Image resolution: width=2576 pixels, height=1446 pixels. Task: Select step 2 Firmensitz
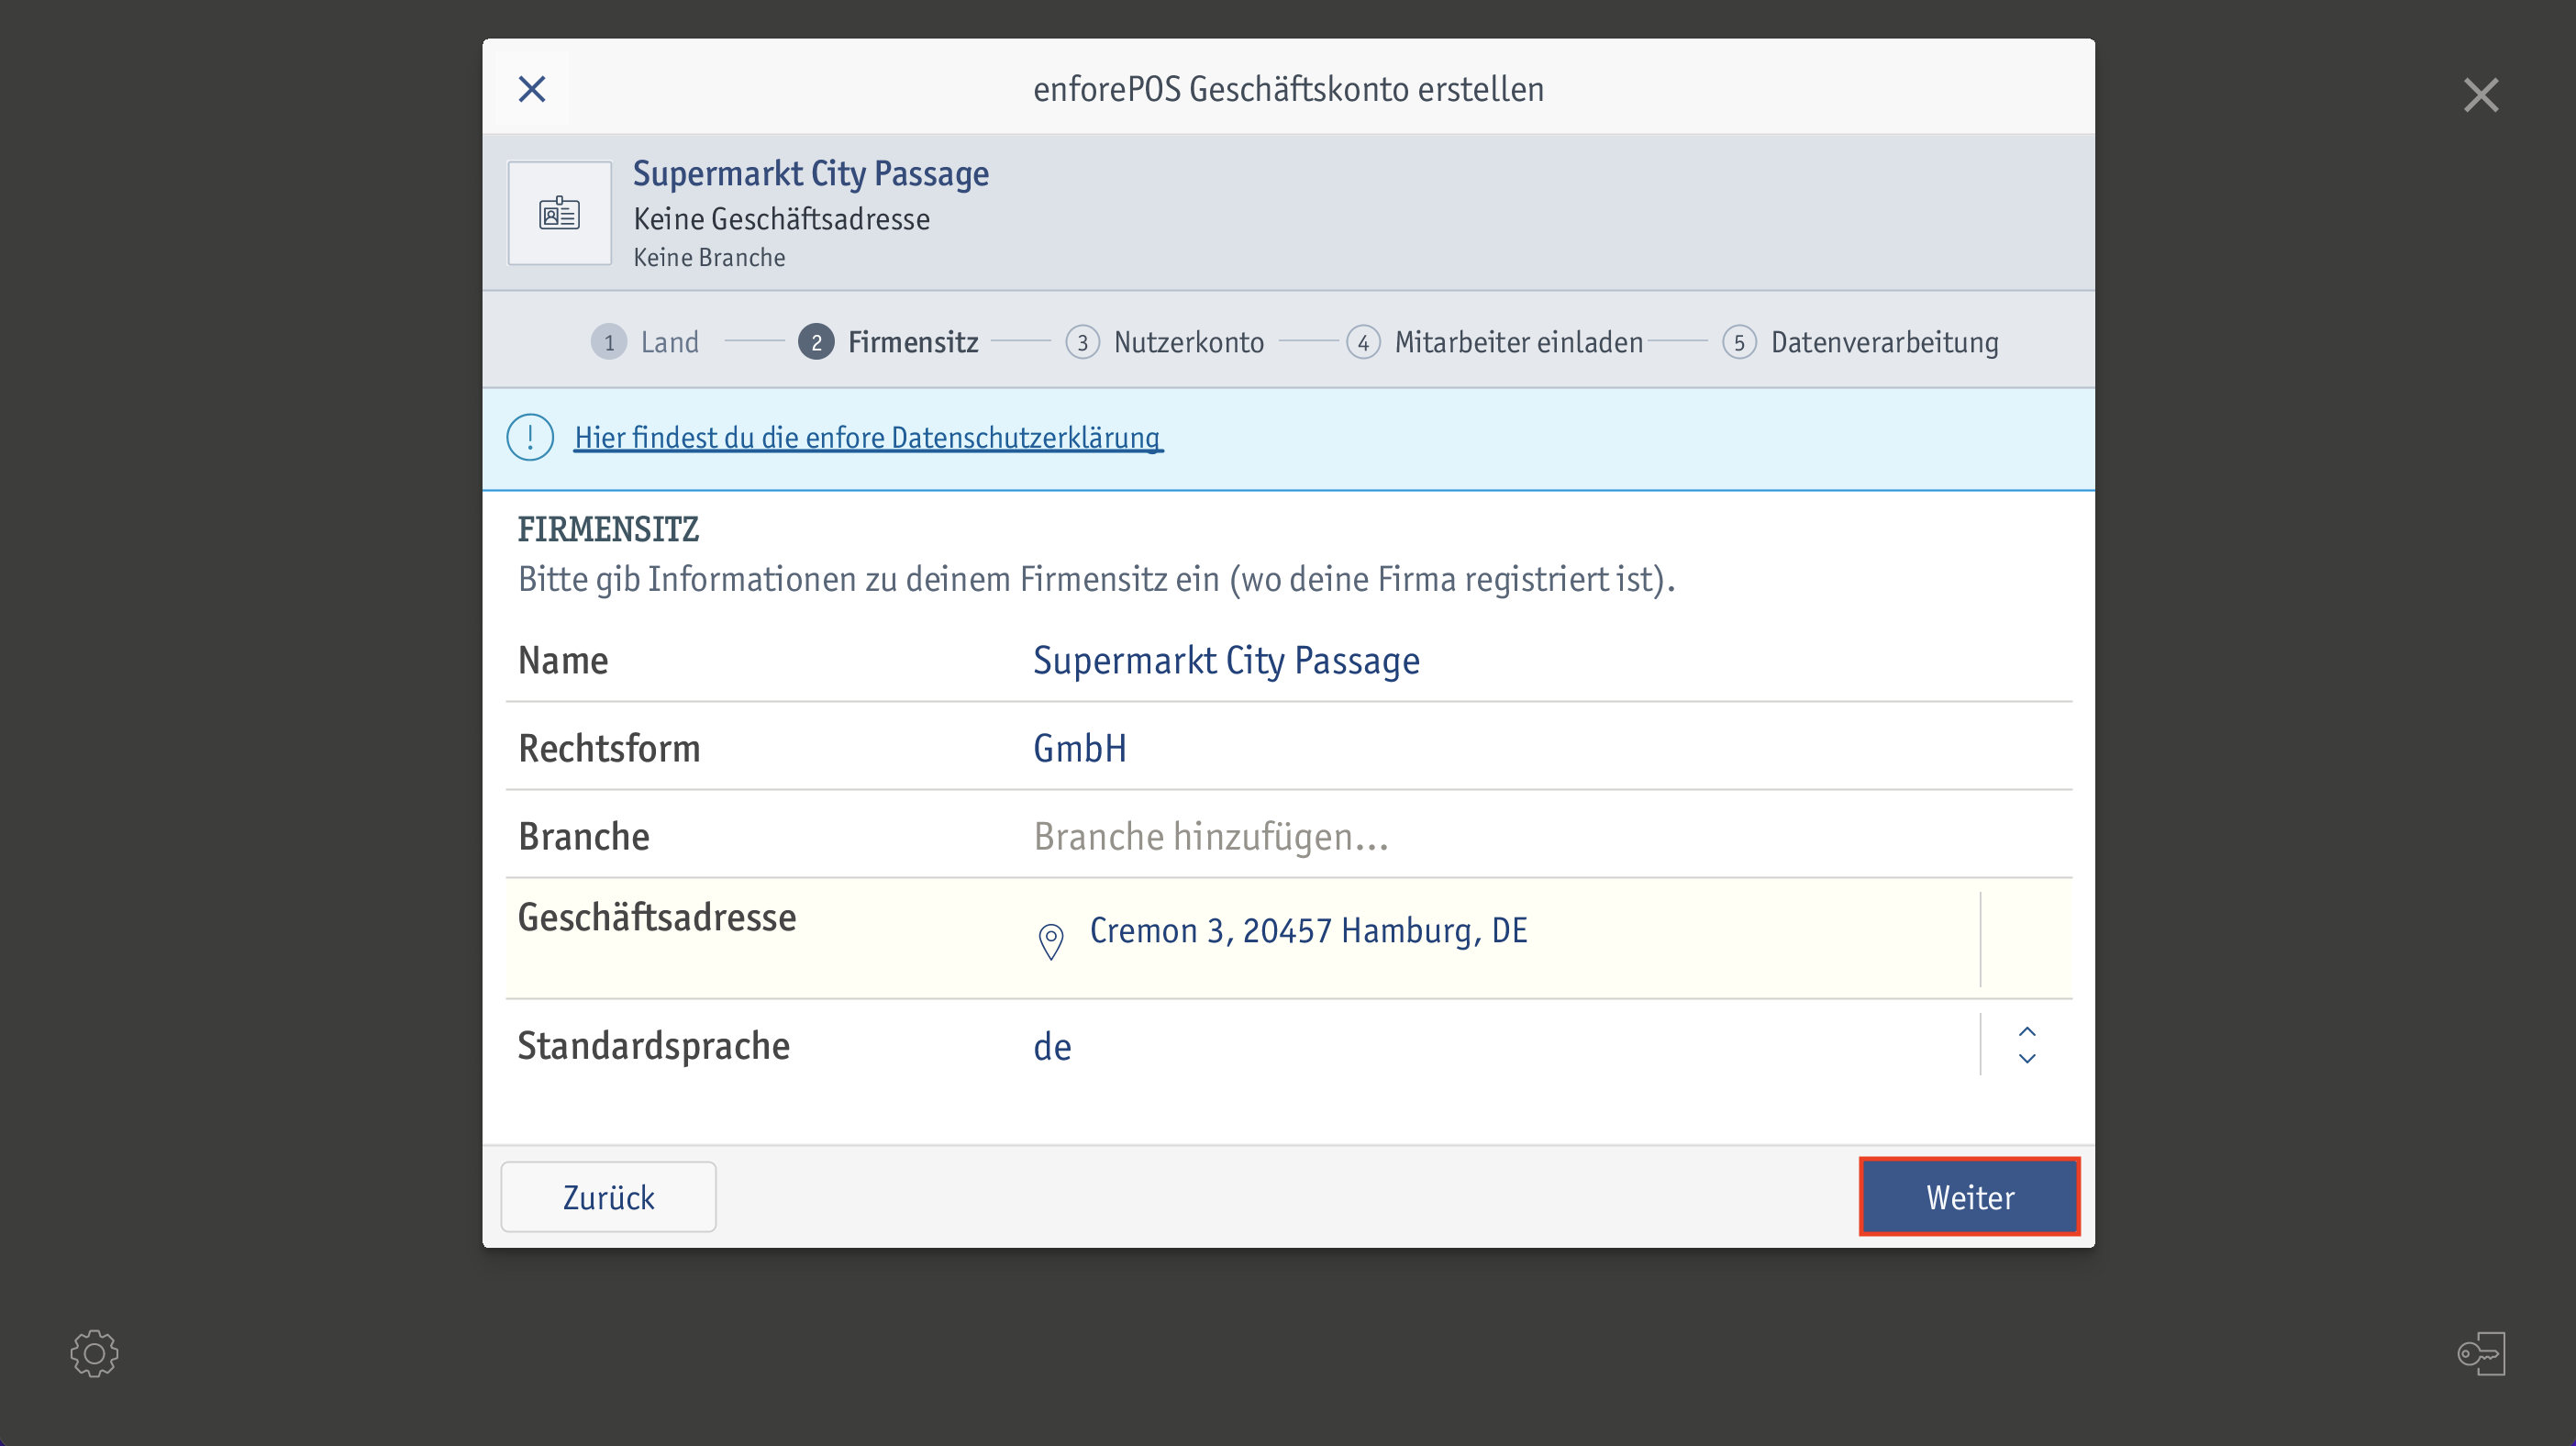(x=888, y=342)
